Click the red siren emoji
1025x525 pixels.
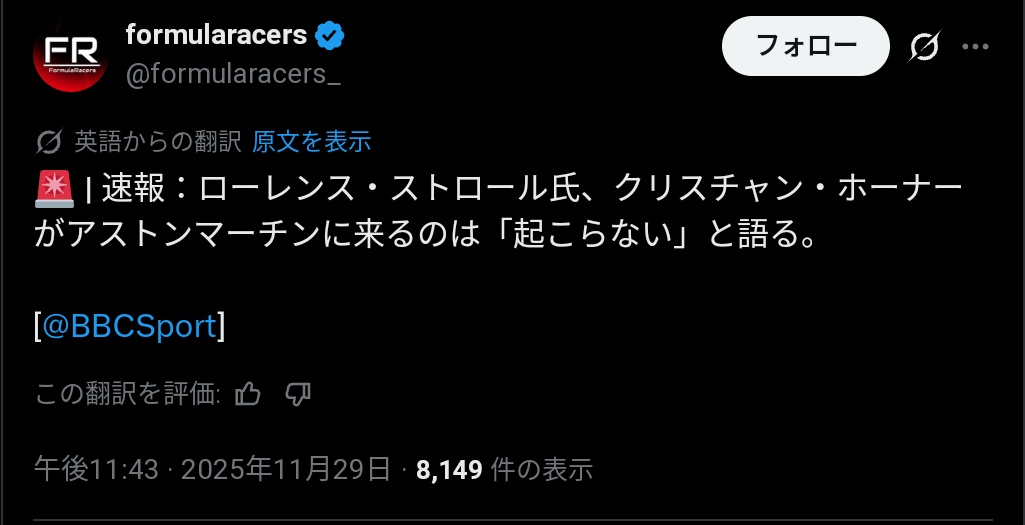pyautogui.click(x=52, y=188)
